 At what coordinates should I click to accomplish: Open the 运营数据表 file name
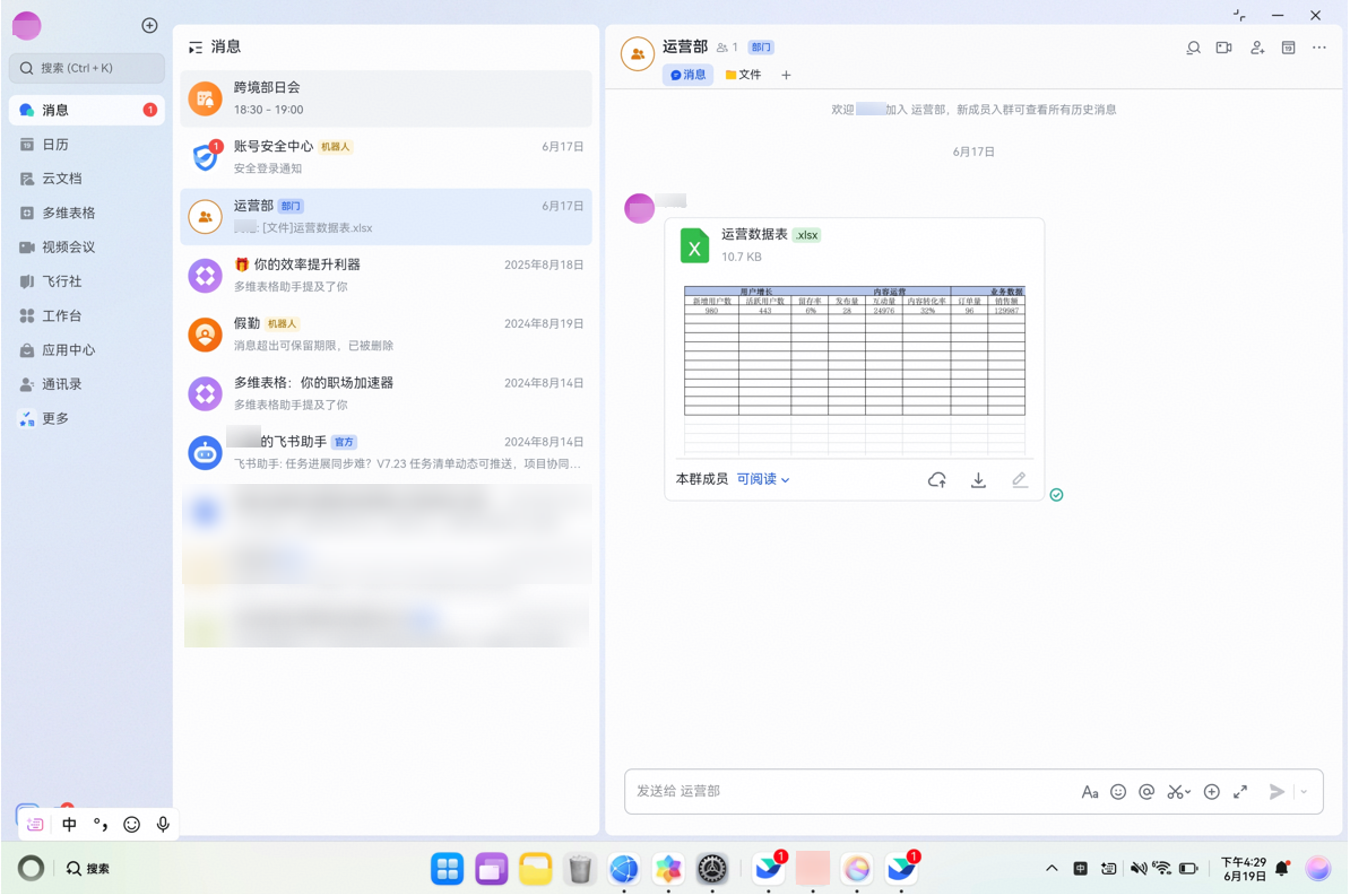[x=755, y=234]
